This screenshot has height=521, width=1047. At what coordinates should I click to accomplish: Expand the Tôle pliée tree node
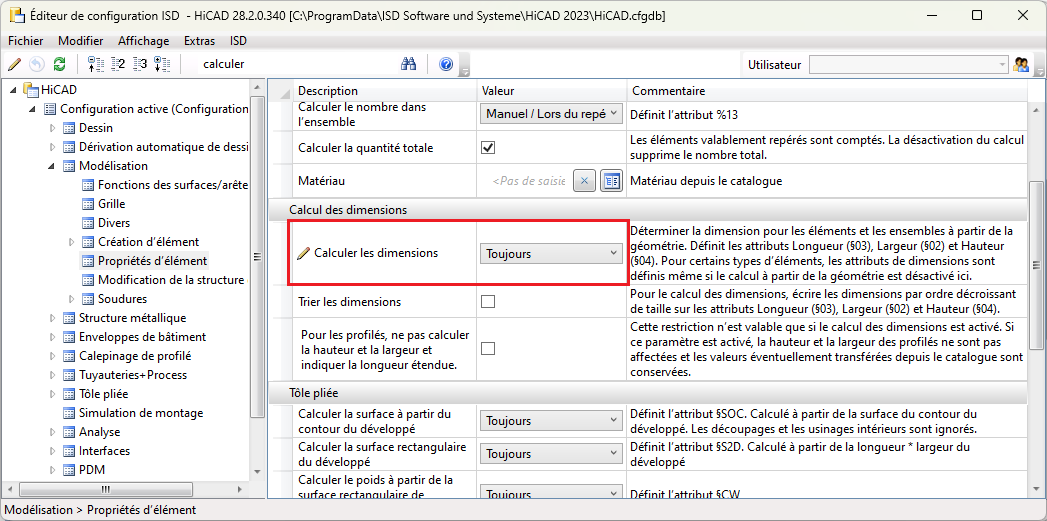53,394
